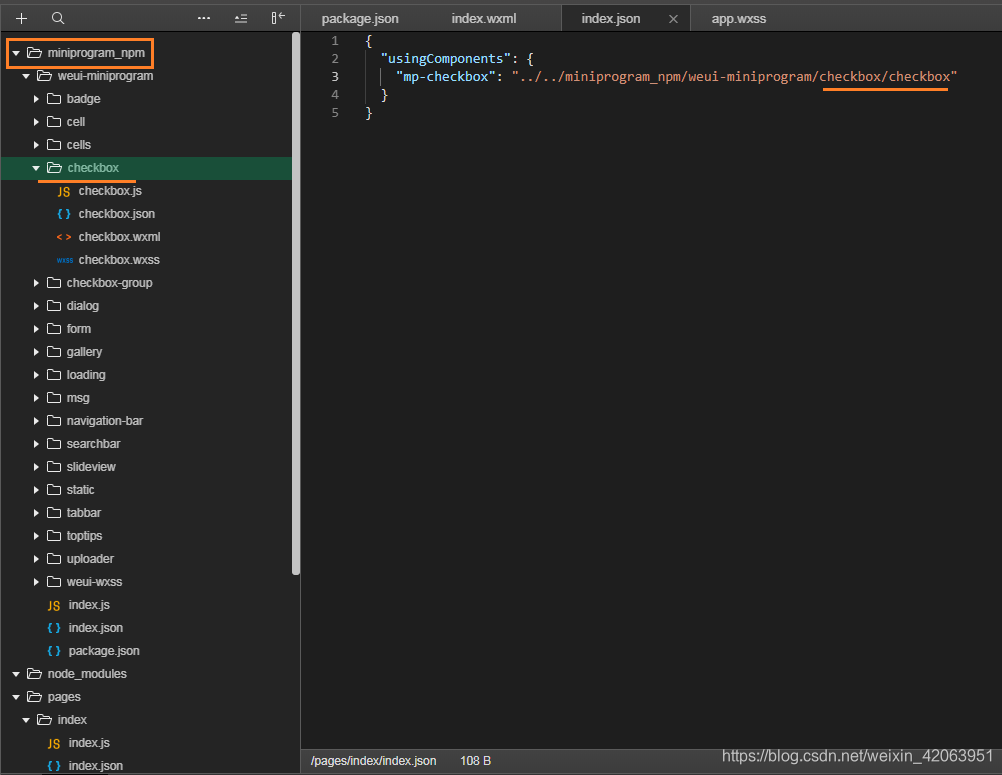
Task: Click the searchbar folder icon
Action: click(54, 443)
